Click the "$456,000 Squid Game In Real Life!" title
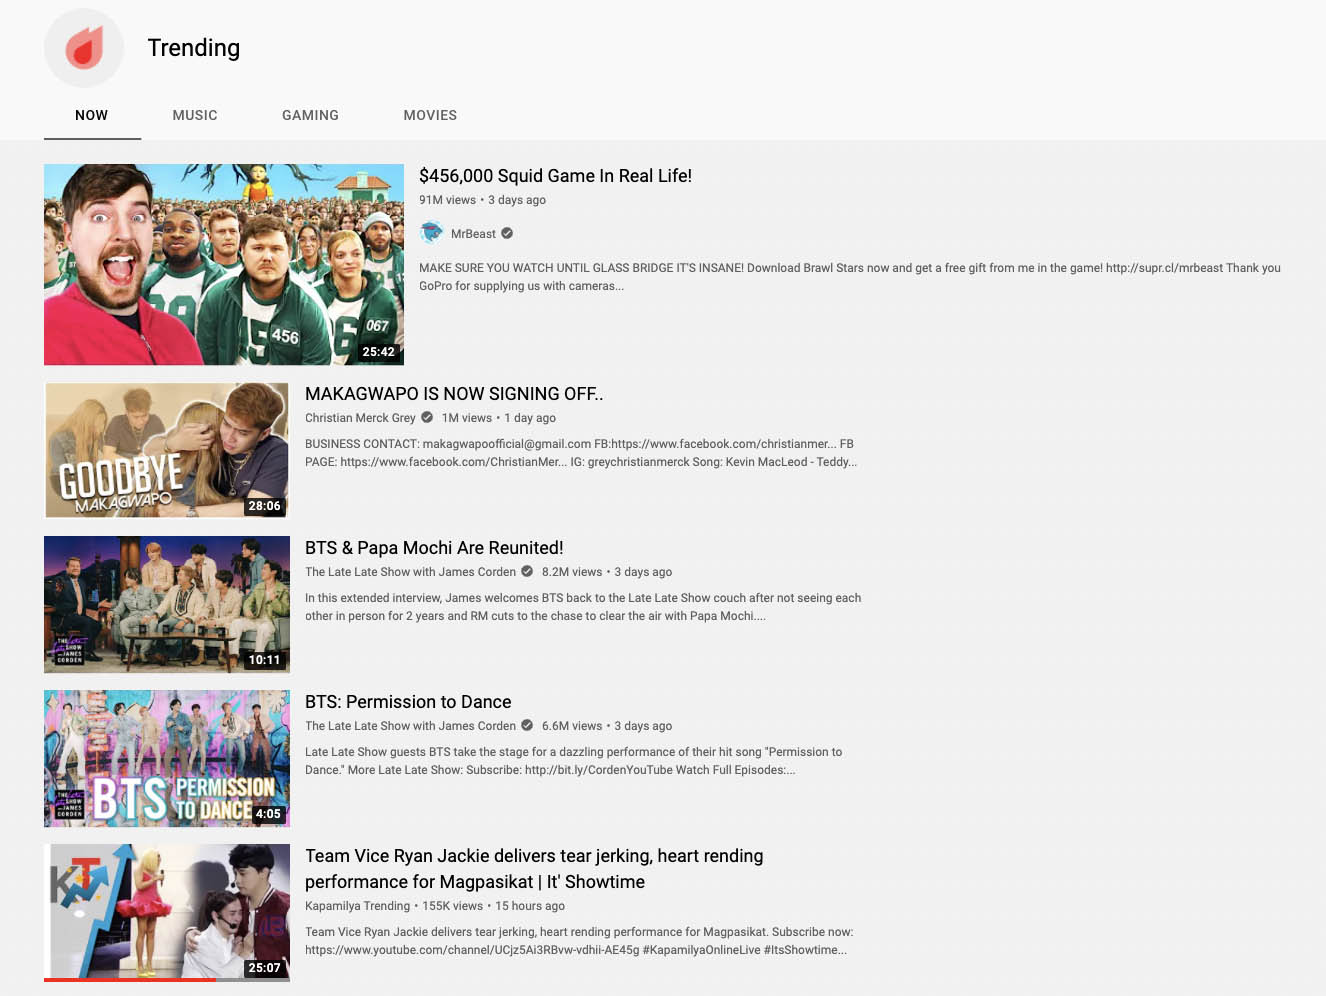 click(x=555, y=176)
